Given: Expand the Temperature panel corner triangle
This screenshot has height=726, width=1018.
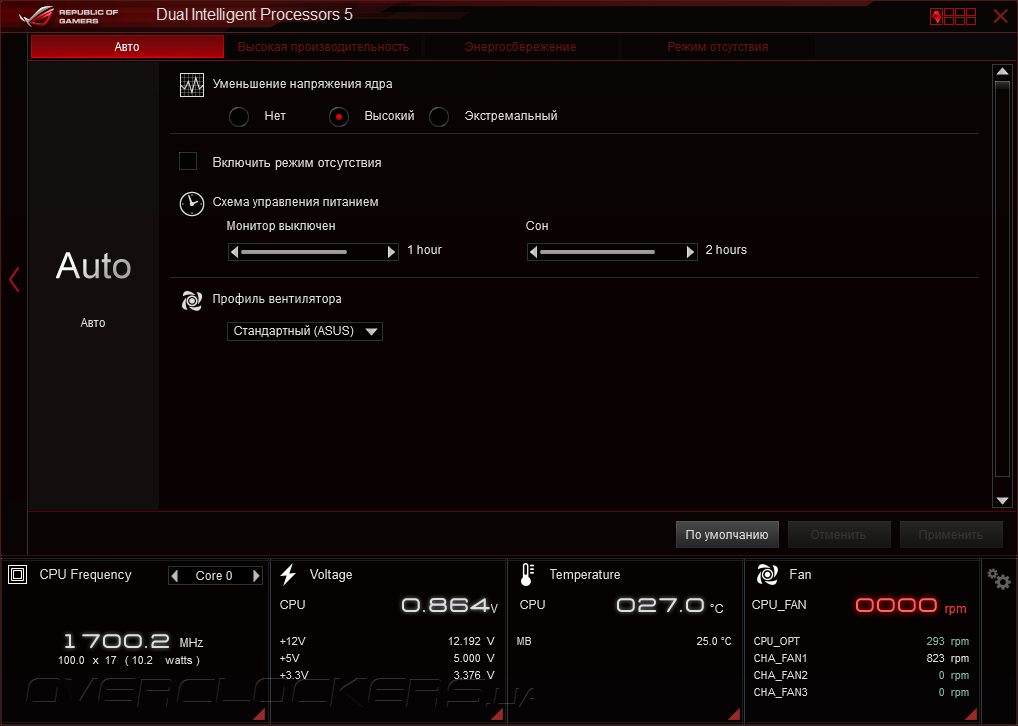Looking at the screenshot, I should coord(734,714).
